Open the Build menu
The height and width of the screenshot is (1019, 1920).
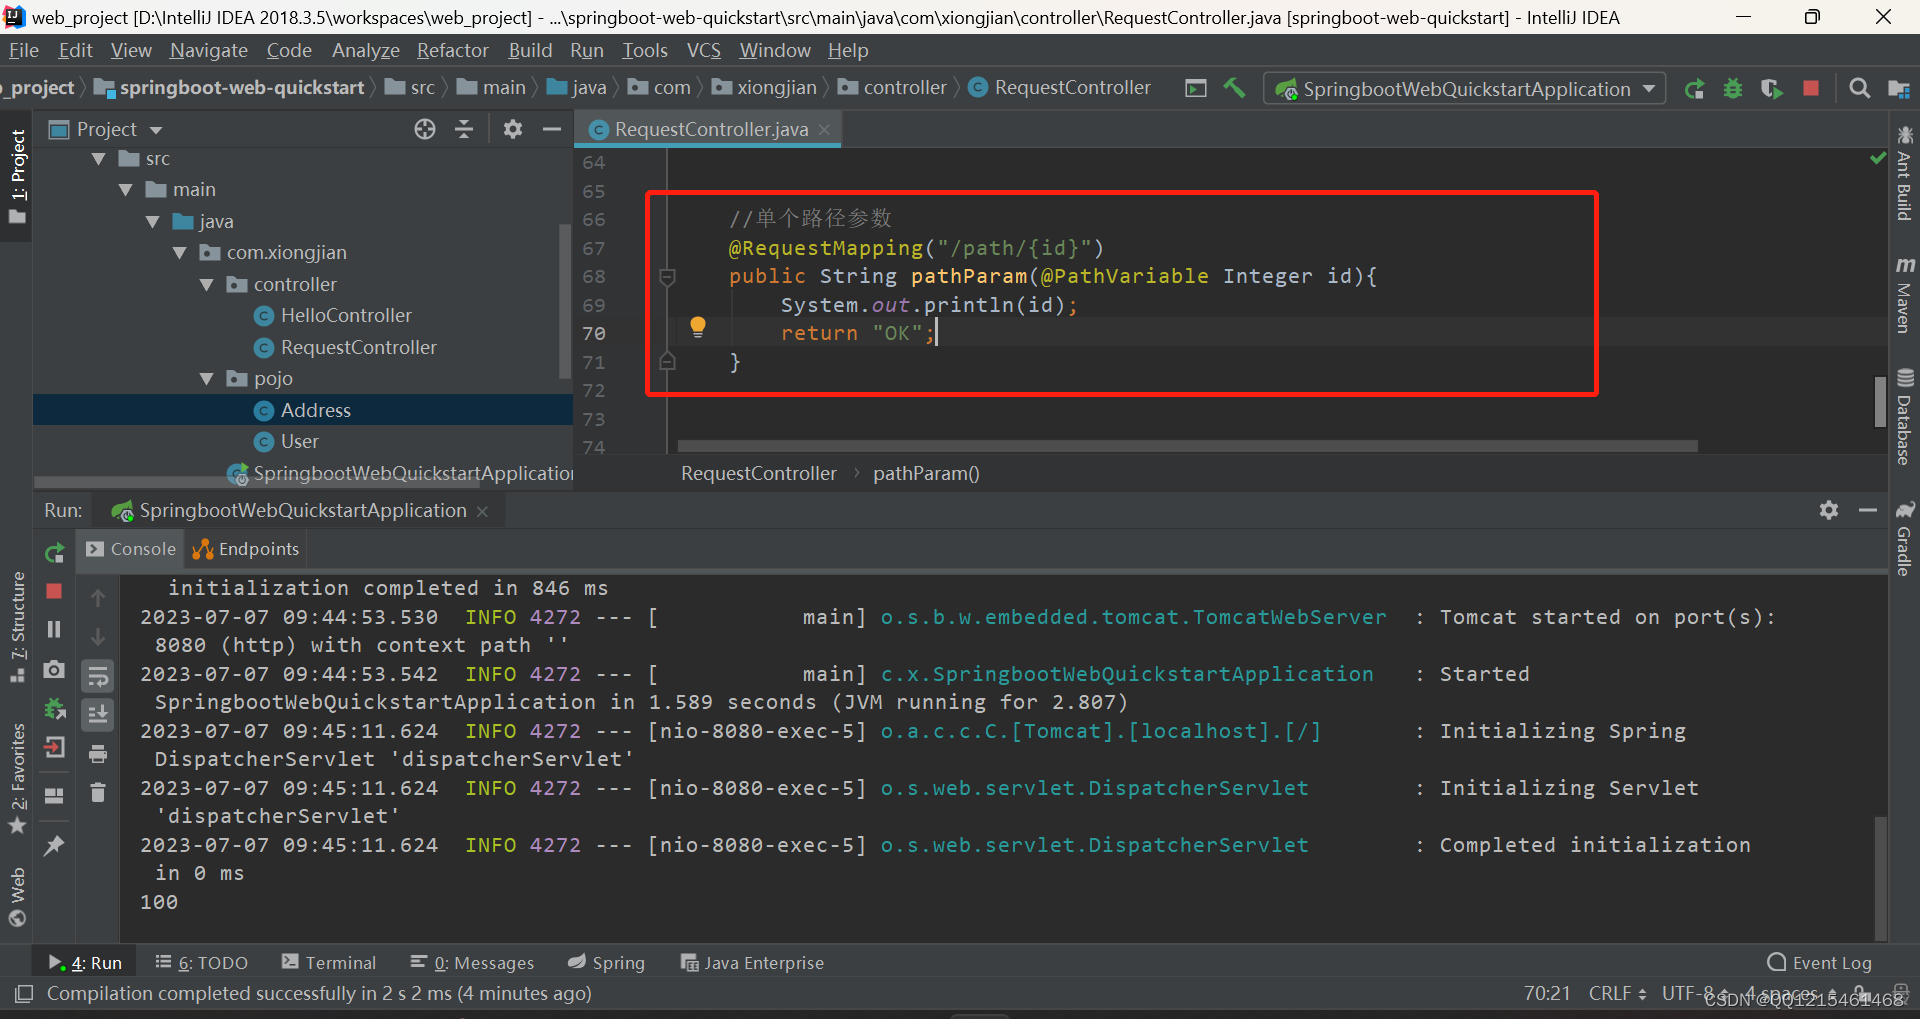click(x=530, y=50)
